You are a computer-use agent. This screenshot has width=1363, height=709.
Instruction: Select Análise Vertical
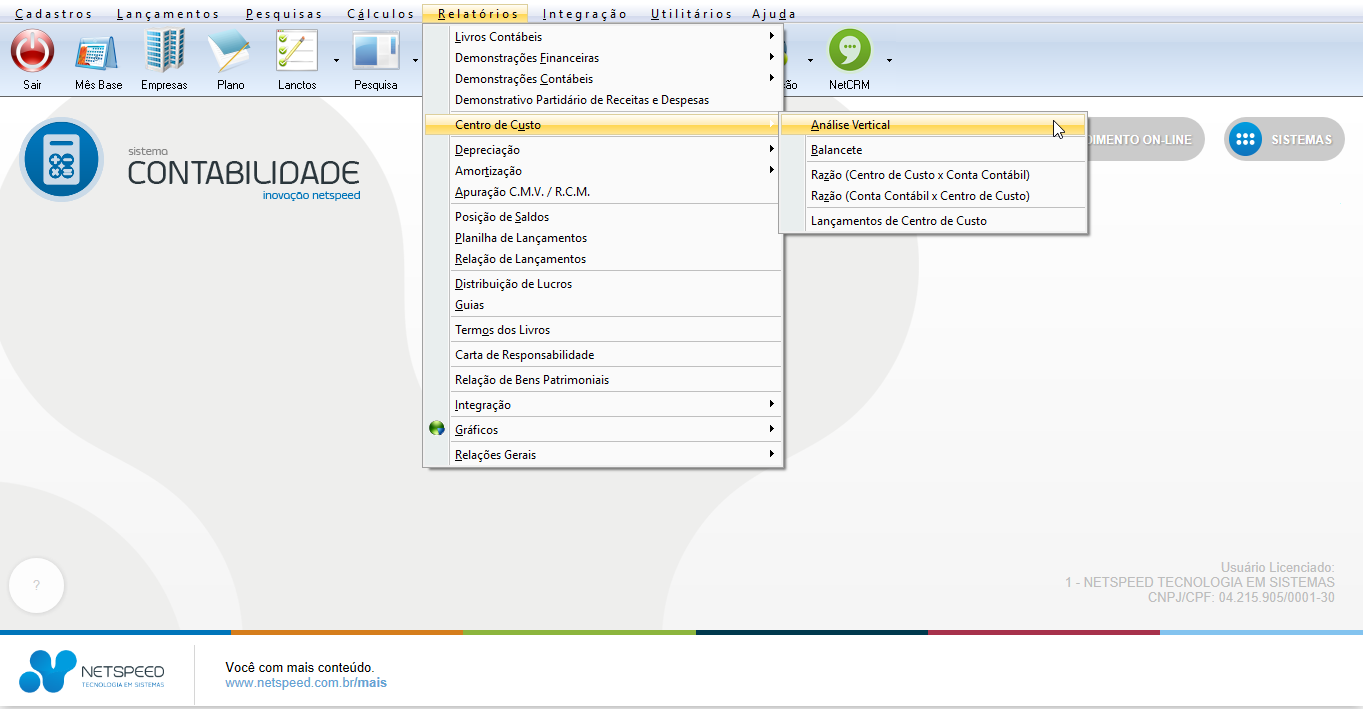933,125
